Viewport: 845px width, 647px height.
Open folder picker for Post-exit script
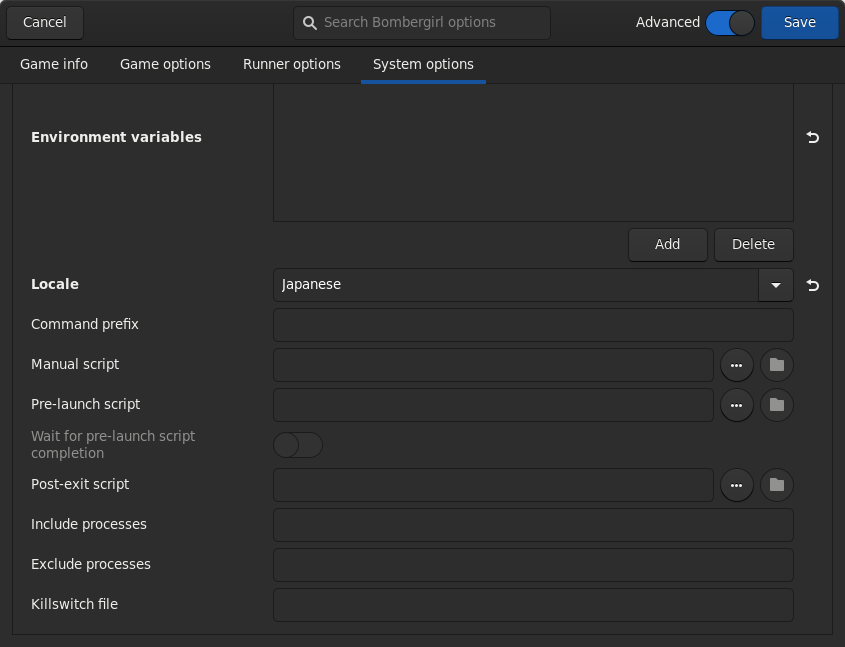pyautogui.click(x=777, y=484)
